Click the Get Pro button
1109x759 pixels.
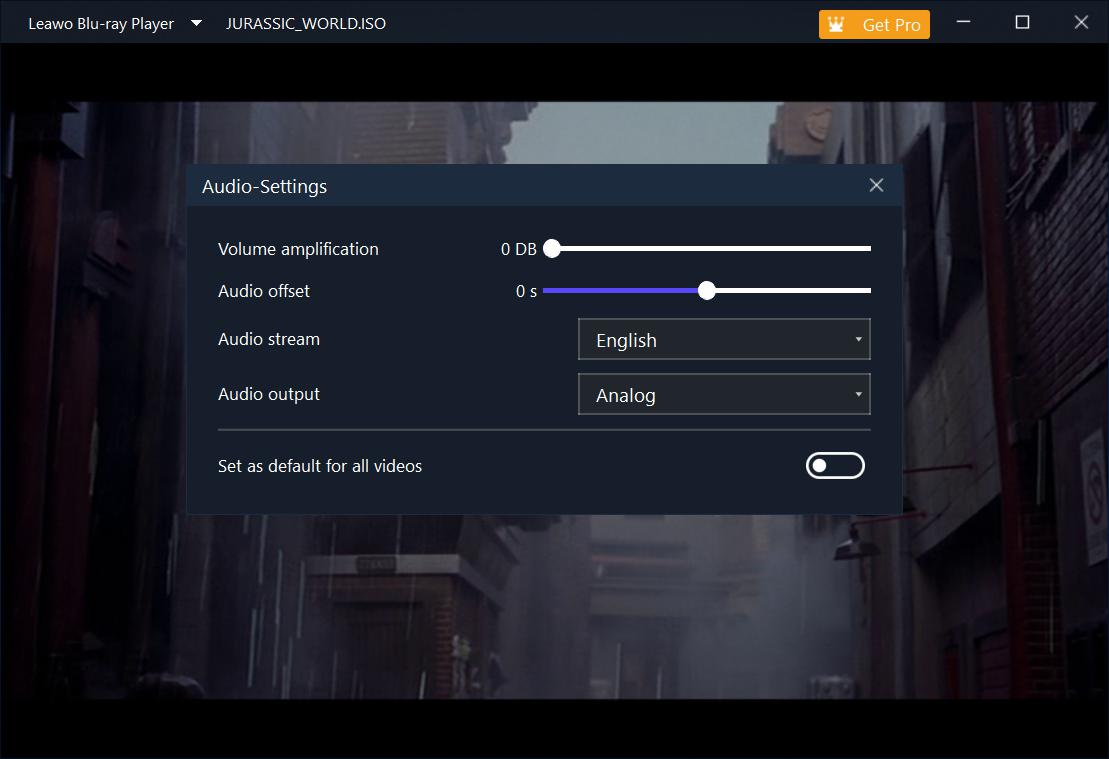pyautogui.click(x=874, y=25)
